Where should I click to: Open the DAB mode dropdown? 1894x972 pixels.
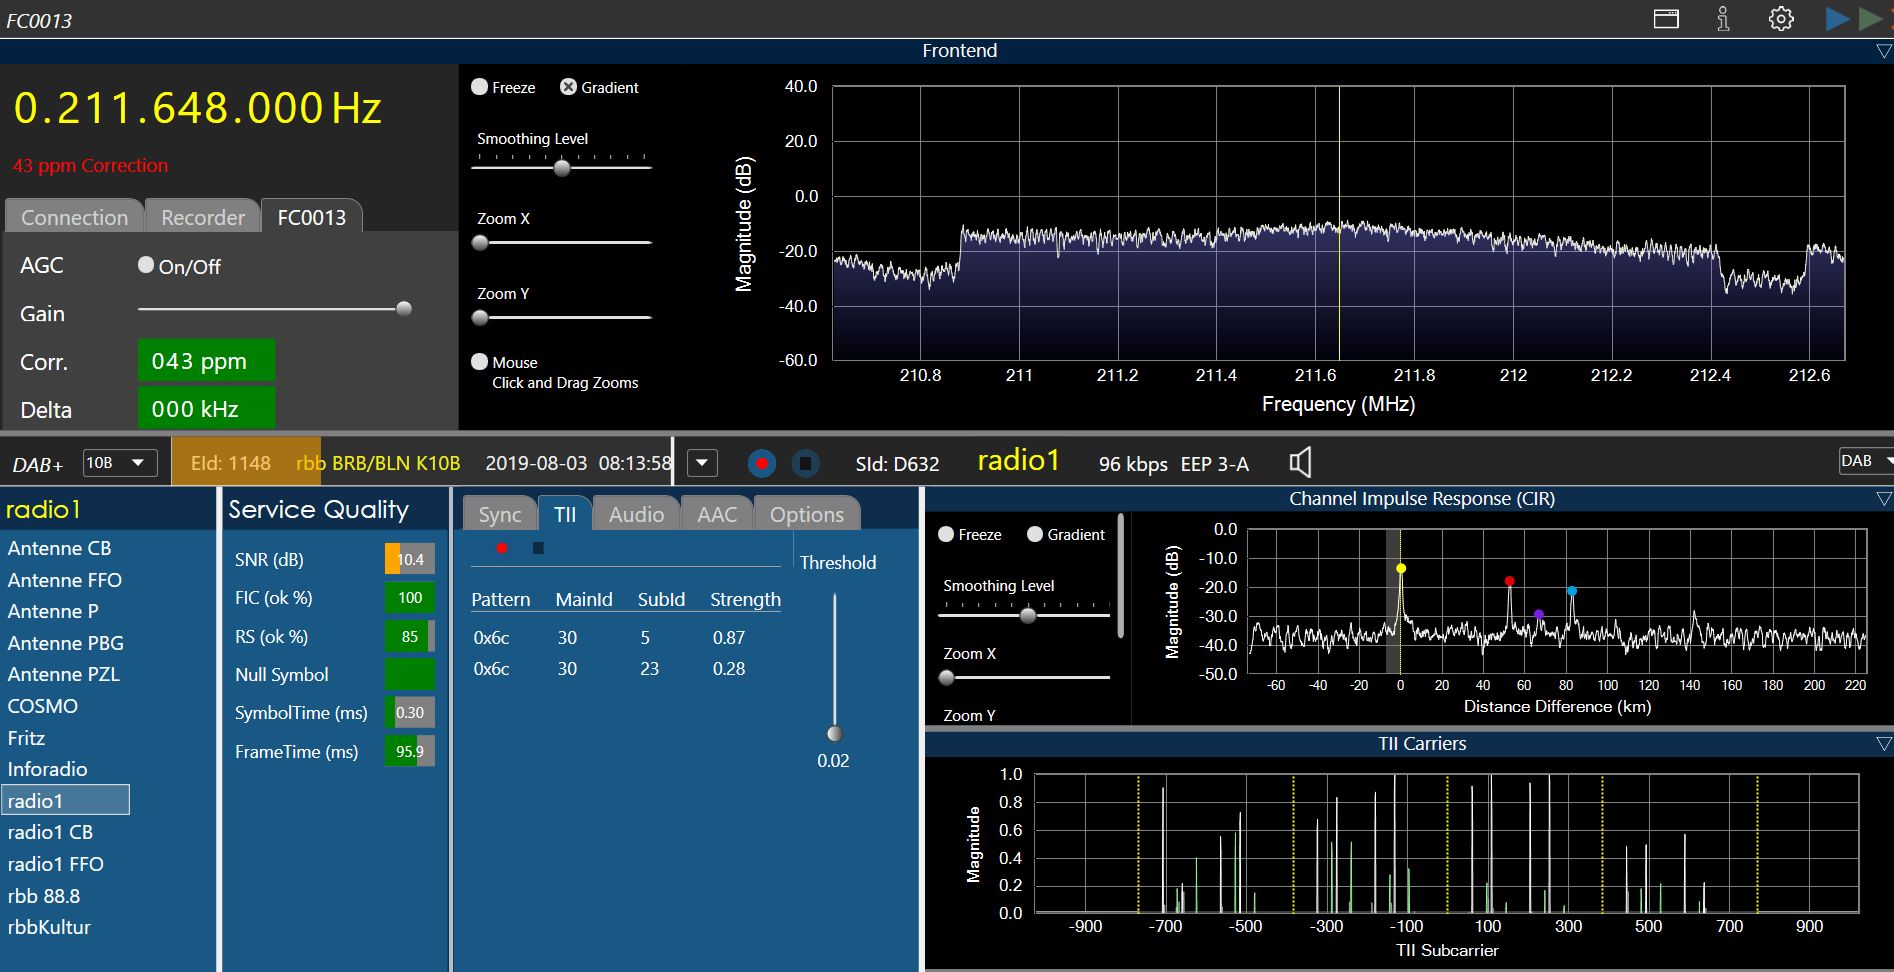(1865, 461)
